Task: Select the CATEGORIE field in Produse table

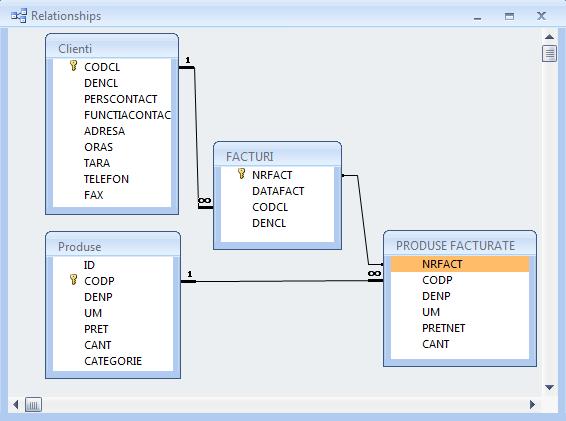Action: click(113, 361)
